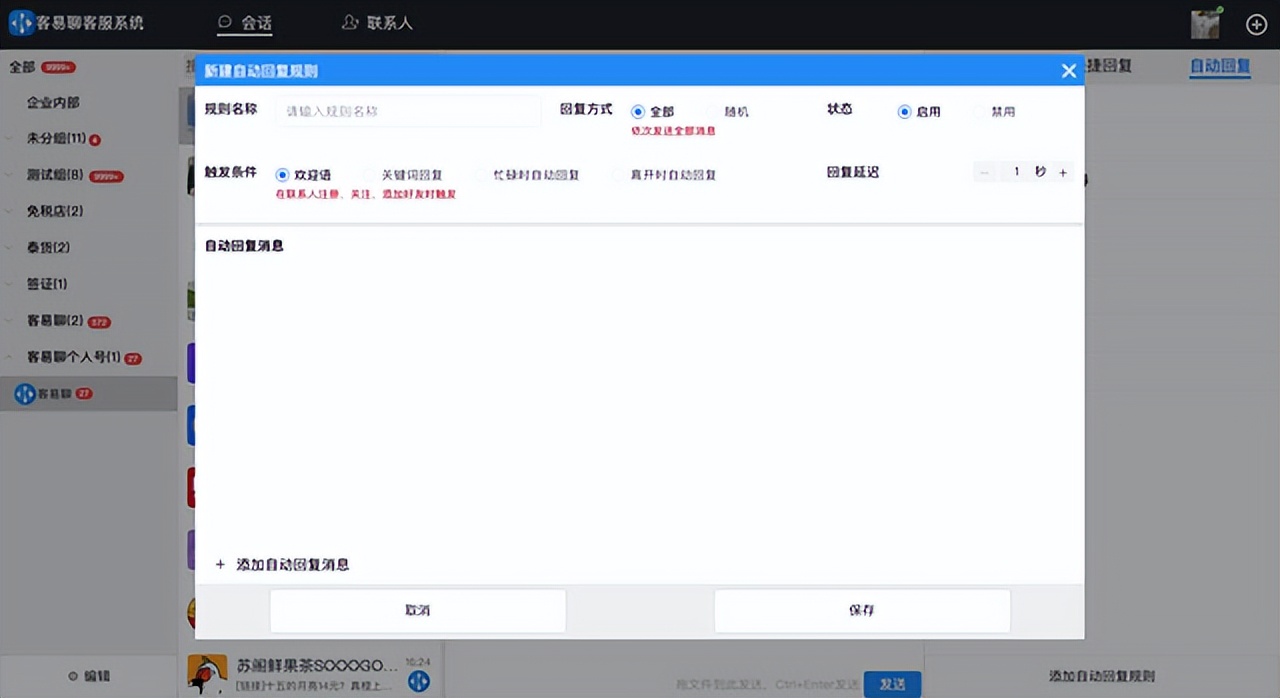Click the contacts icon beside 联系人
Viewport: 1280px width, 698px height.
(x=352, y=21)
